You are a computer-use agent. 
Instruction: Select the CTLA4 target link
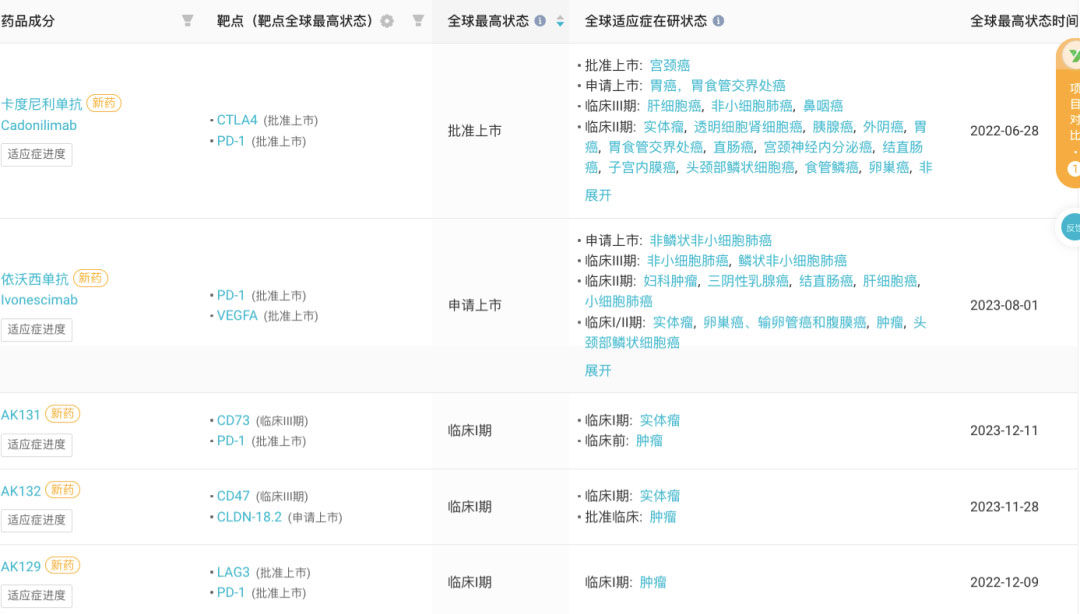tap(237, 120)
